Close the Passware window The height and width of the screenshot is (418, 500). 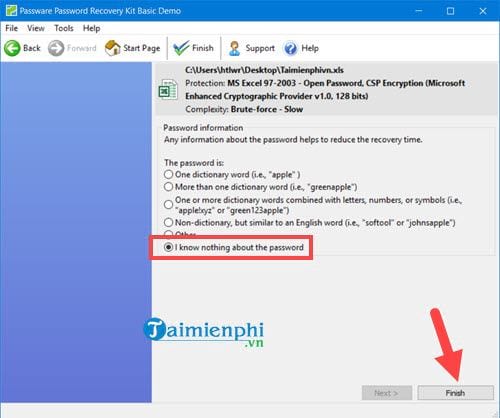(483, 11)
